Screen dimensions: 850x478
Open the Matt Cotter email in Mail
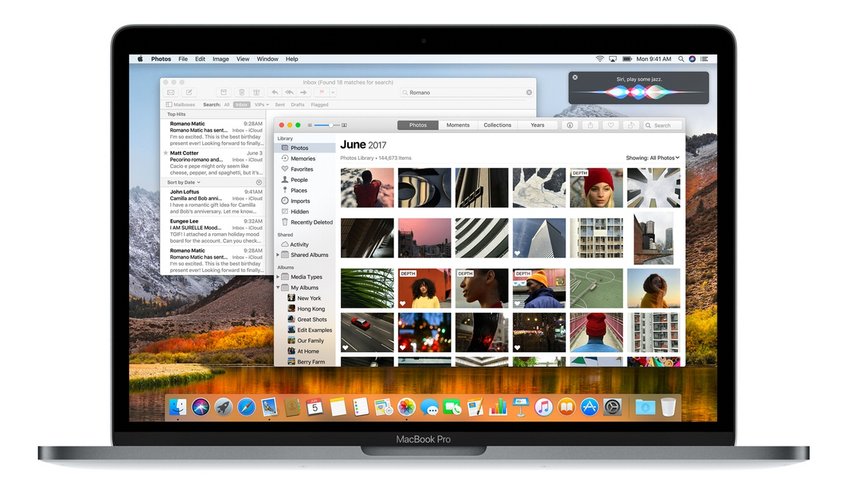pyautogui.click(x=214, y=163)
